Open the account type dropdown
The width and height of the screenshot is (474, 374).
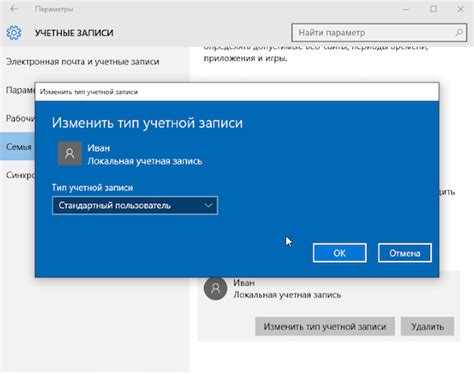[x=135, y=205]
